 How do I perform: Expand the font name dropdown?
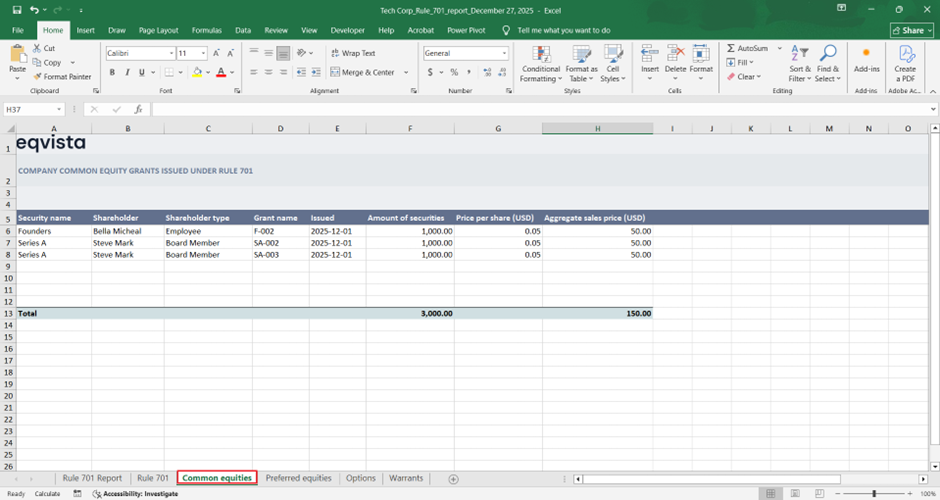pos(171,53)
